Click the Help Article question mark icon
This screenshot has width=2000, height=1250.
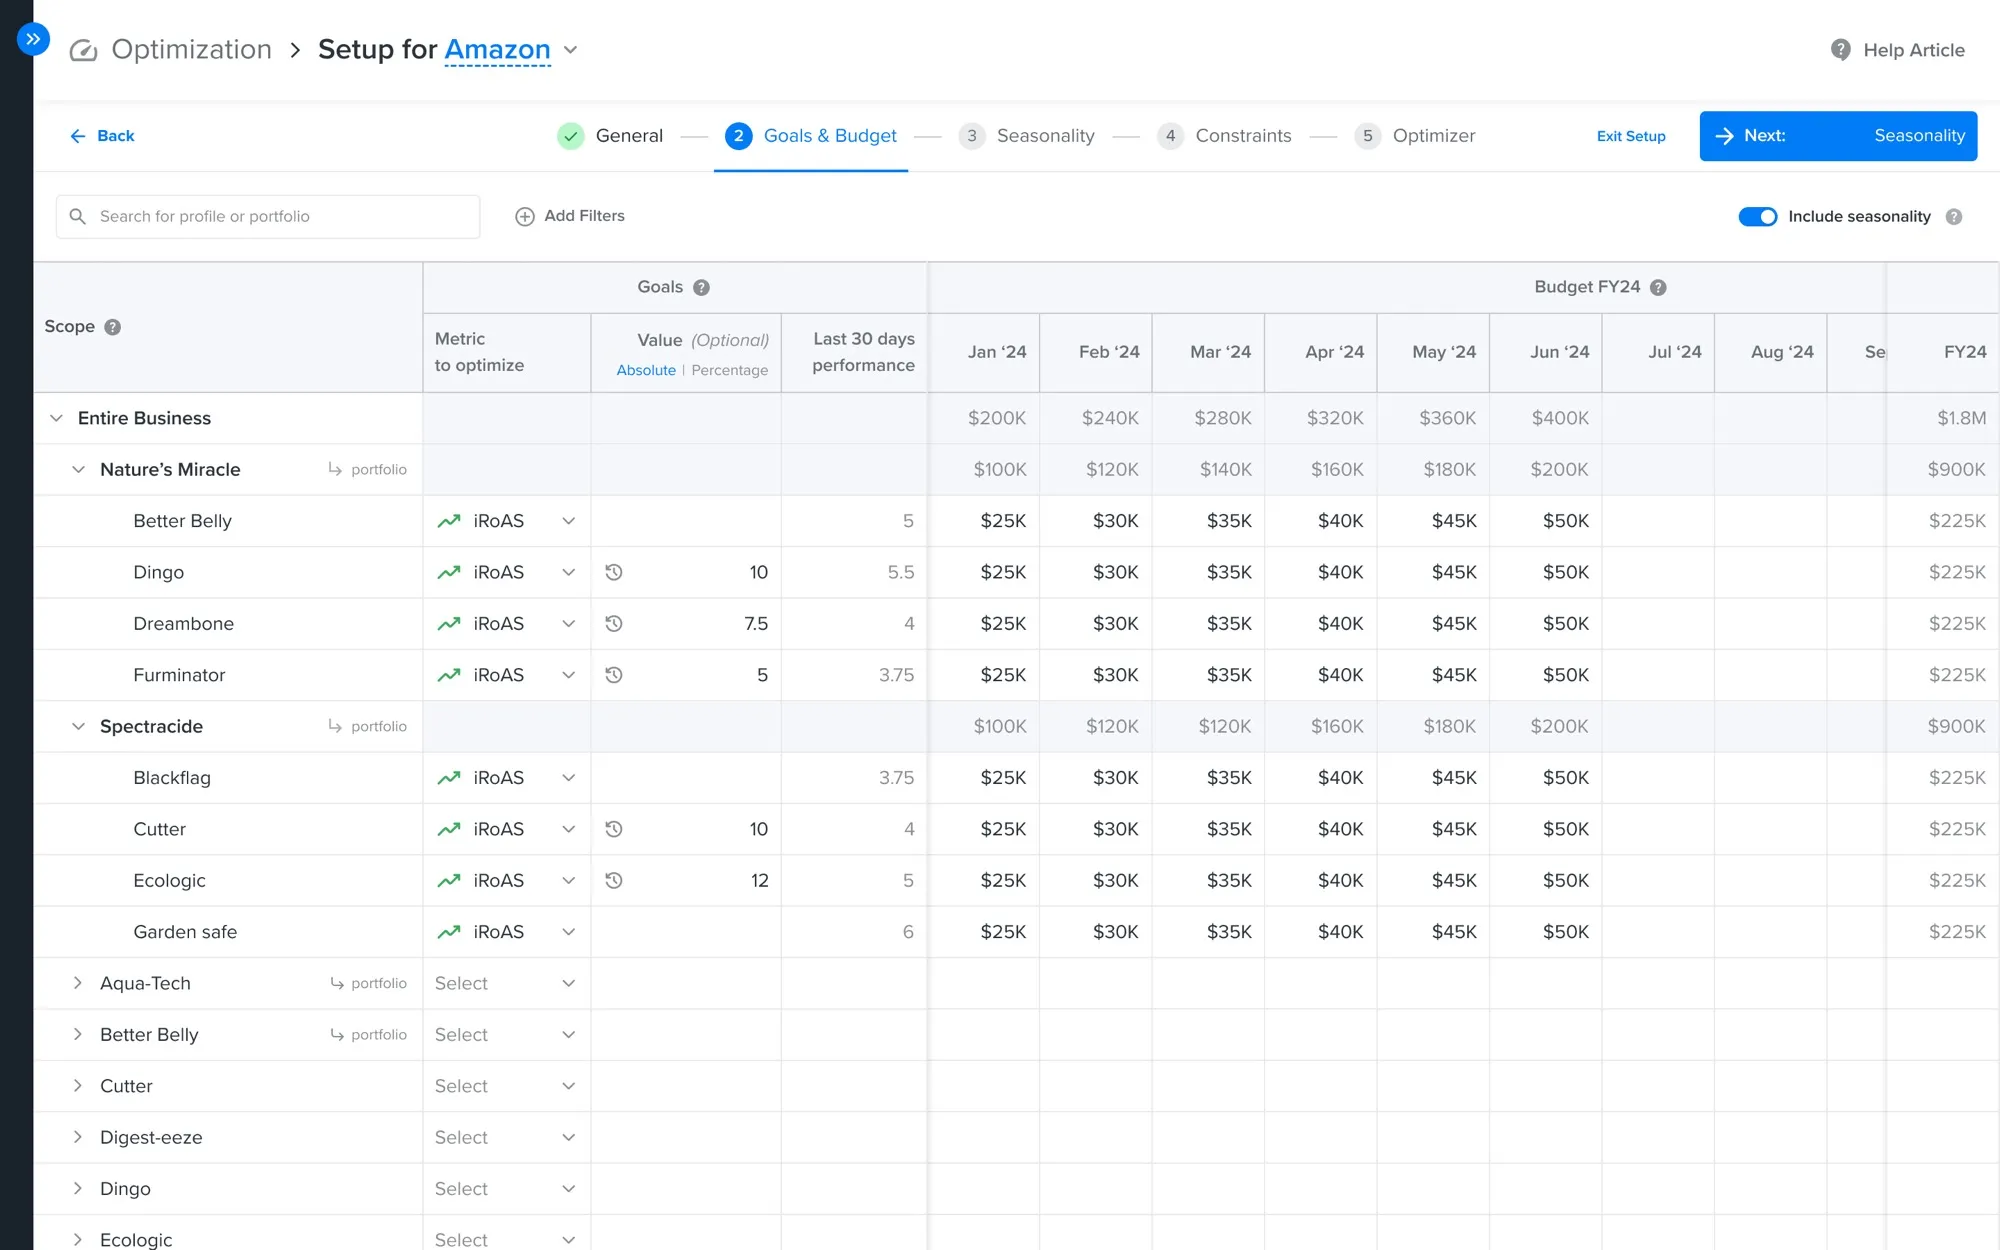click(x=1840, y=50)
